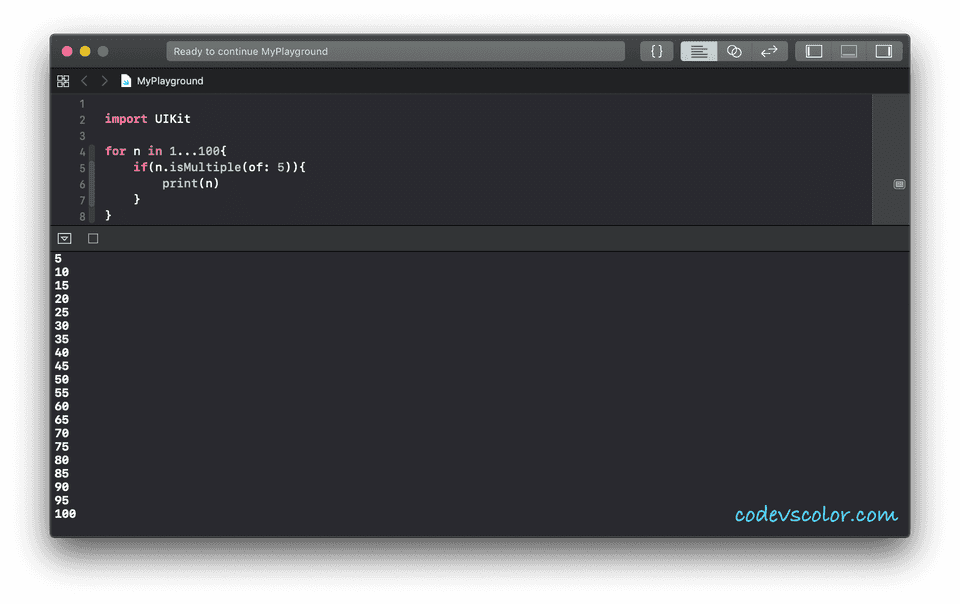Click line number 4 in the gutter
This screenshot has height=604, width=960.
tap(82, 151)
